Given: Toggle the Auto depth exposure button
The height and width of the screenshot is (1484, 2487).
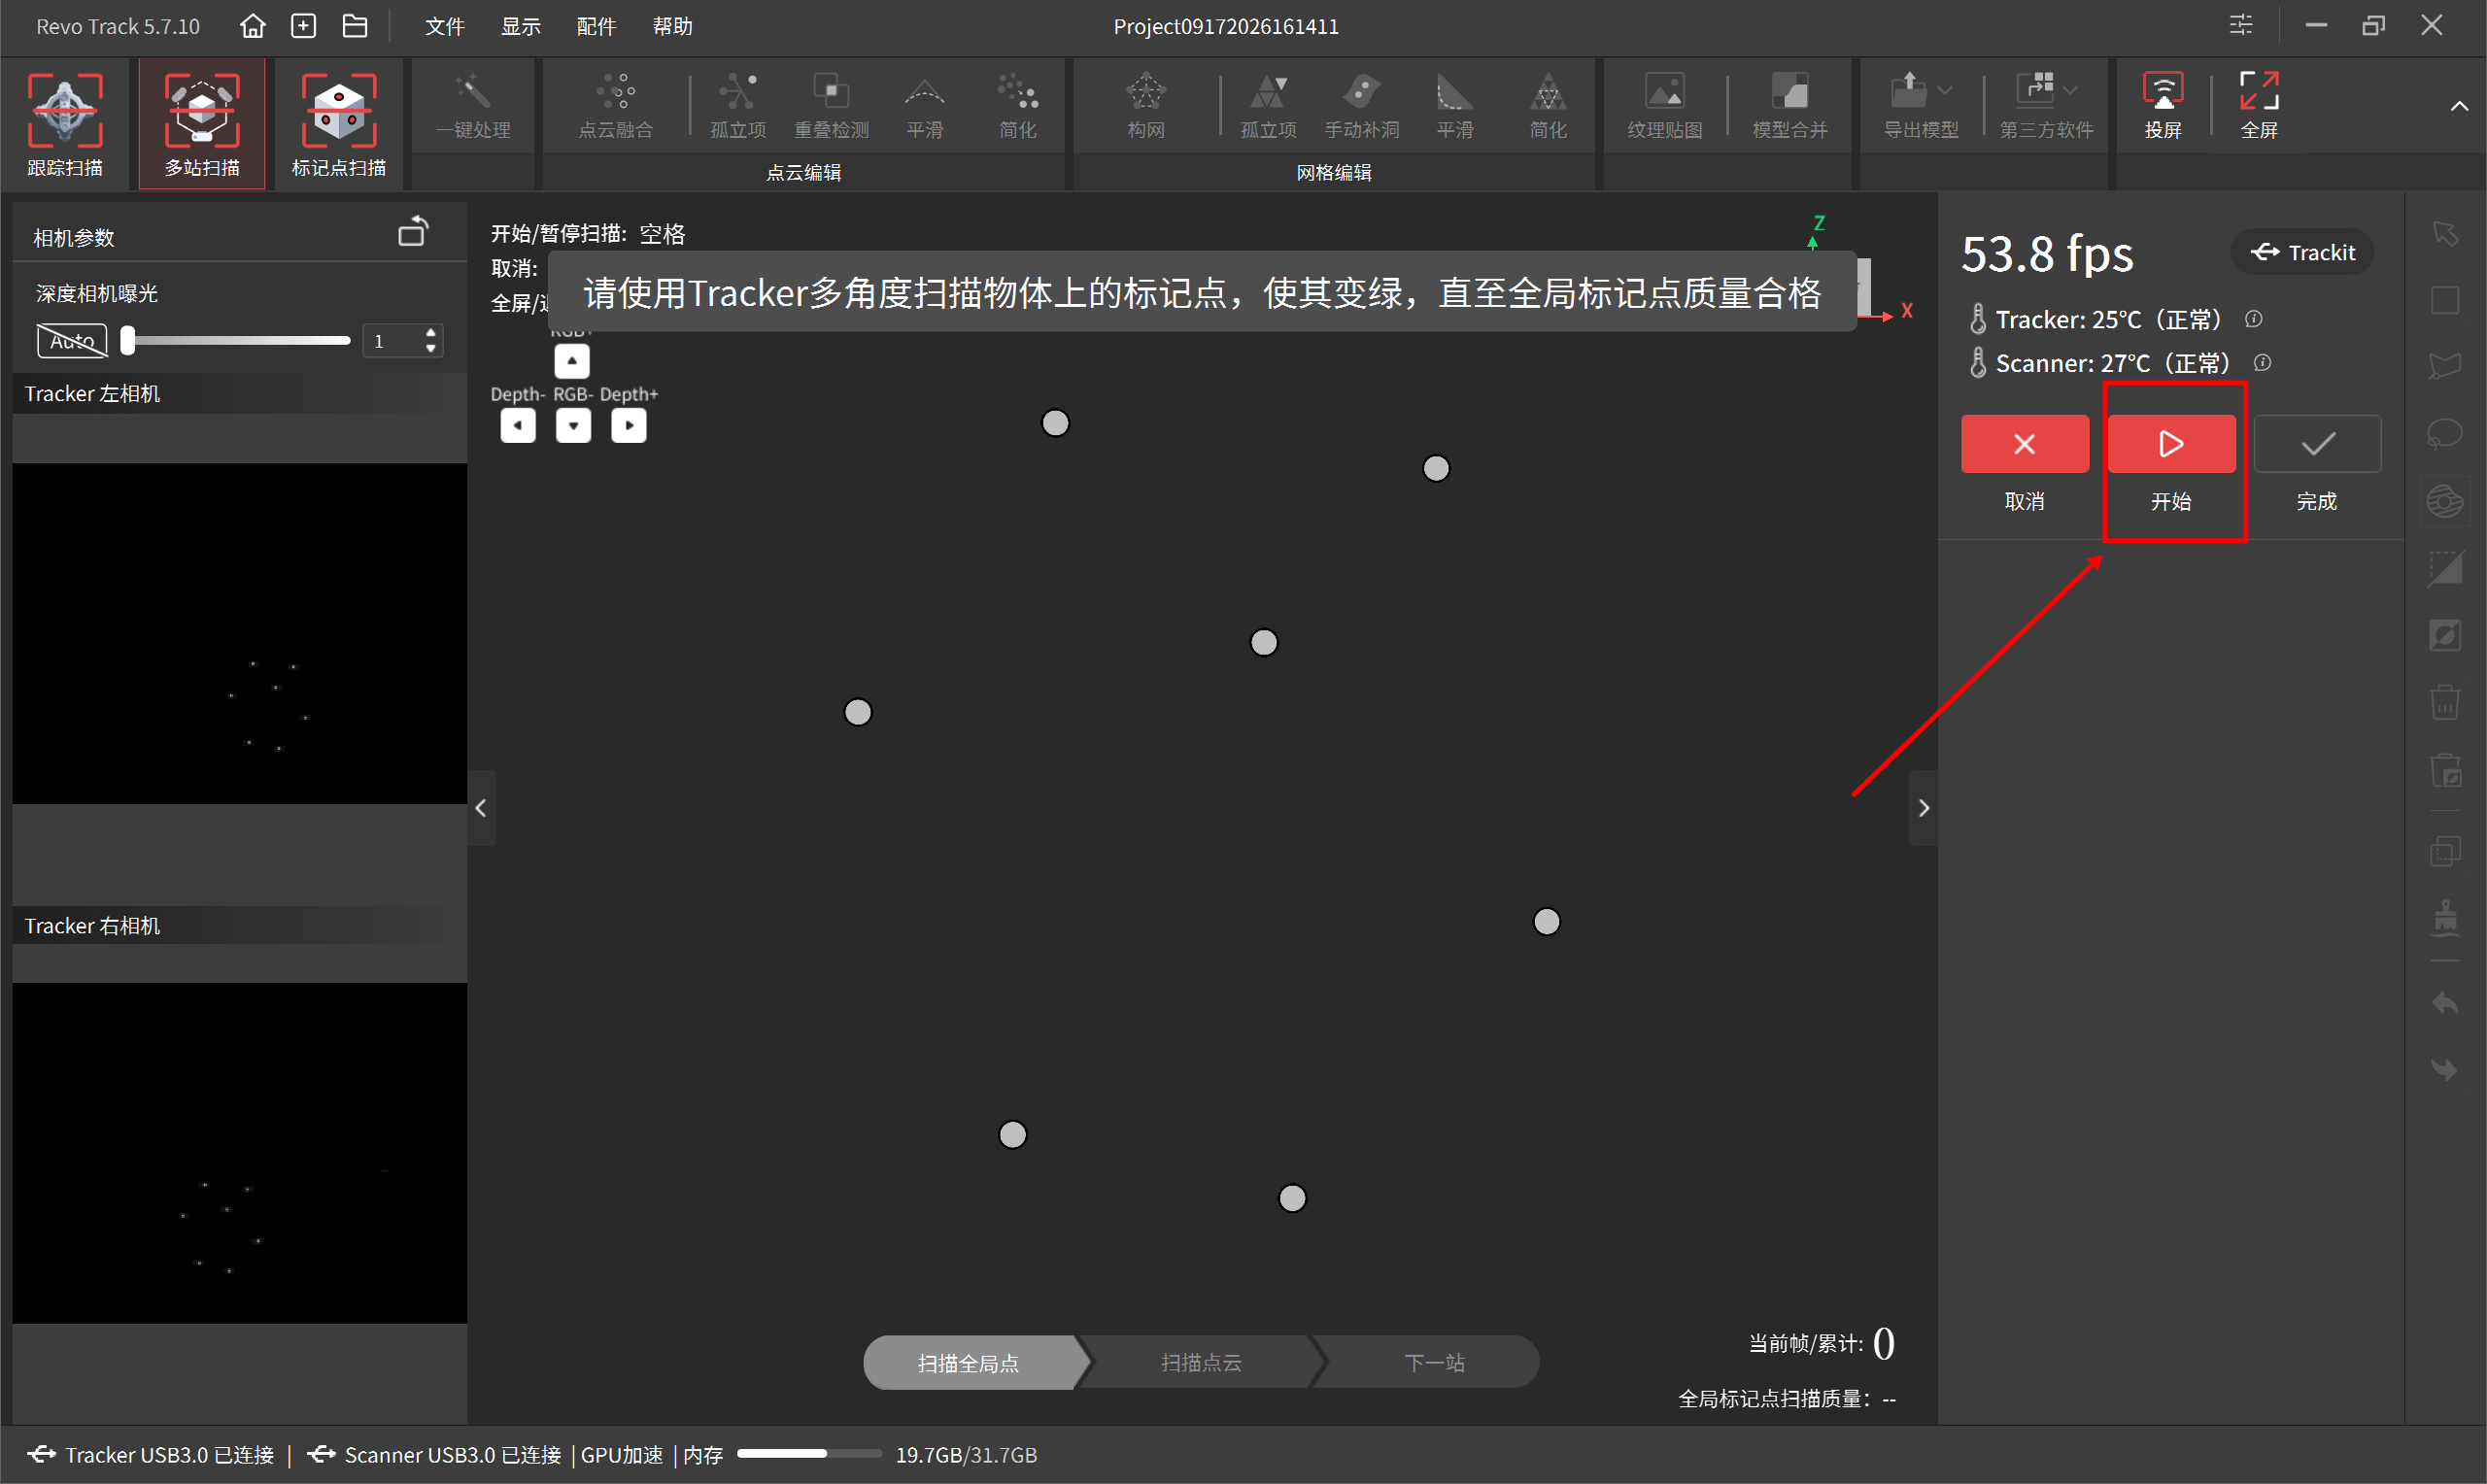Looking at the screenshot, I should (72, 341).
